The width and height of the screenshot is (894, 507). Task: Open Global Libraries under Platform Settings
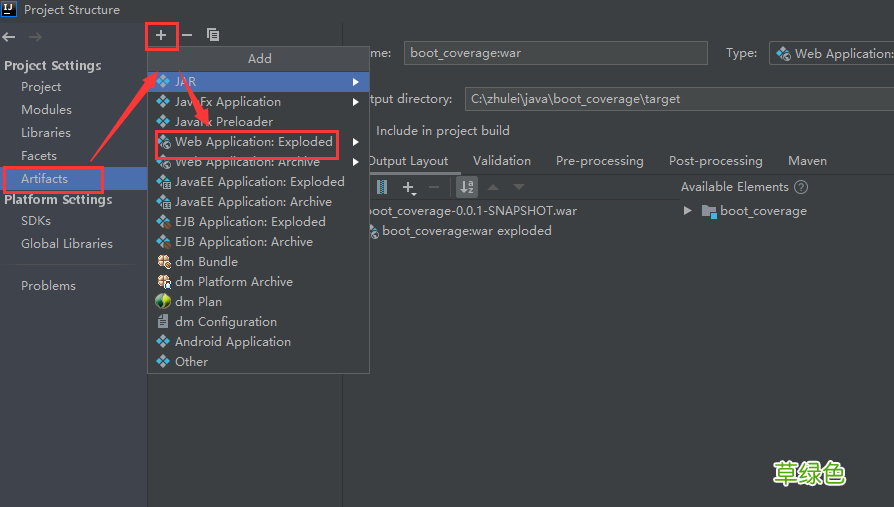pyautogui.click(x=67, y=244)
